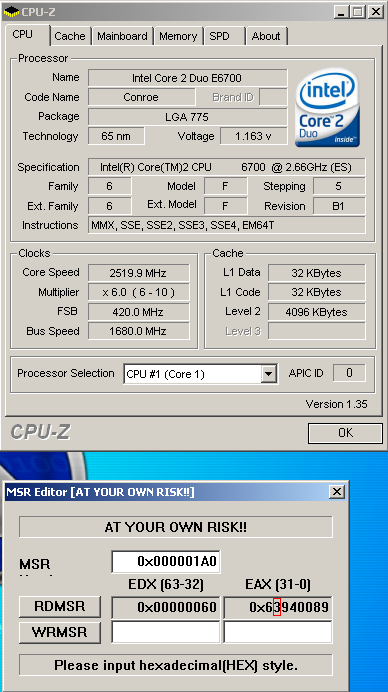Screen dimensions: 388x692
Task: Maximize the CPU-Z window
Action: 357,11
